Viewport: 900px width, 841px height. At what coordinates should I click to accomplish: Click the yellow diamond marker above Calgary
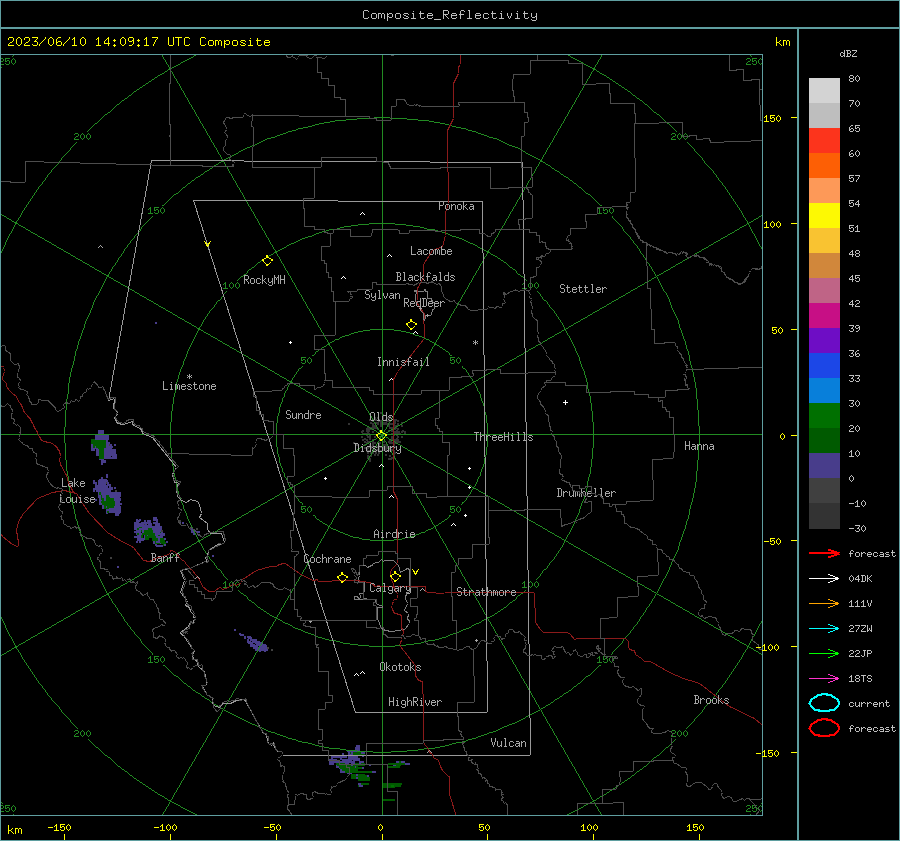click(395, 576)
